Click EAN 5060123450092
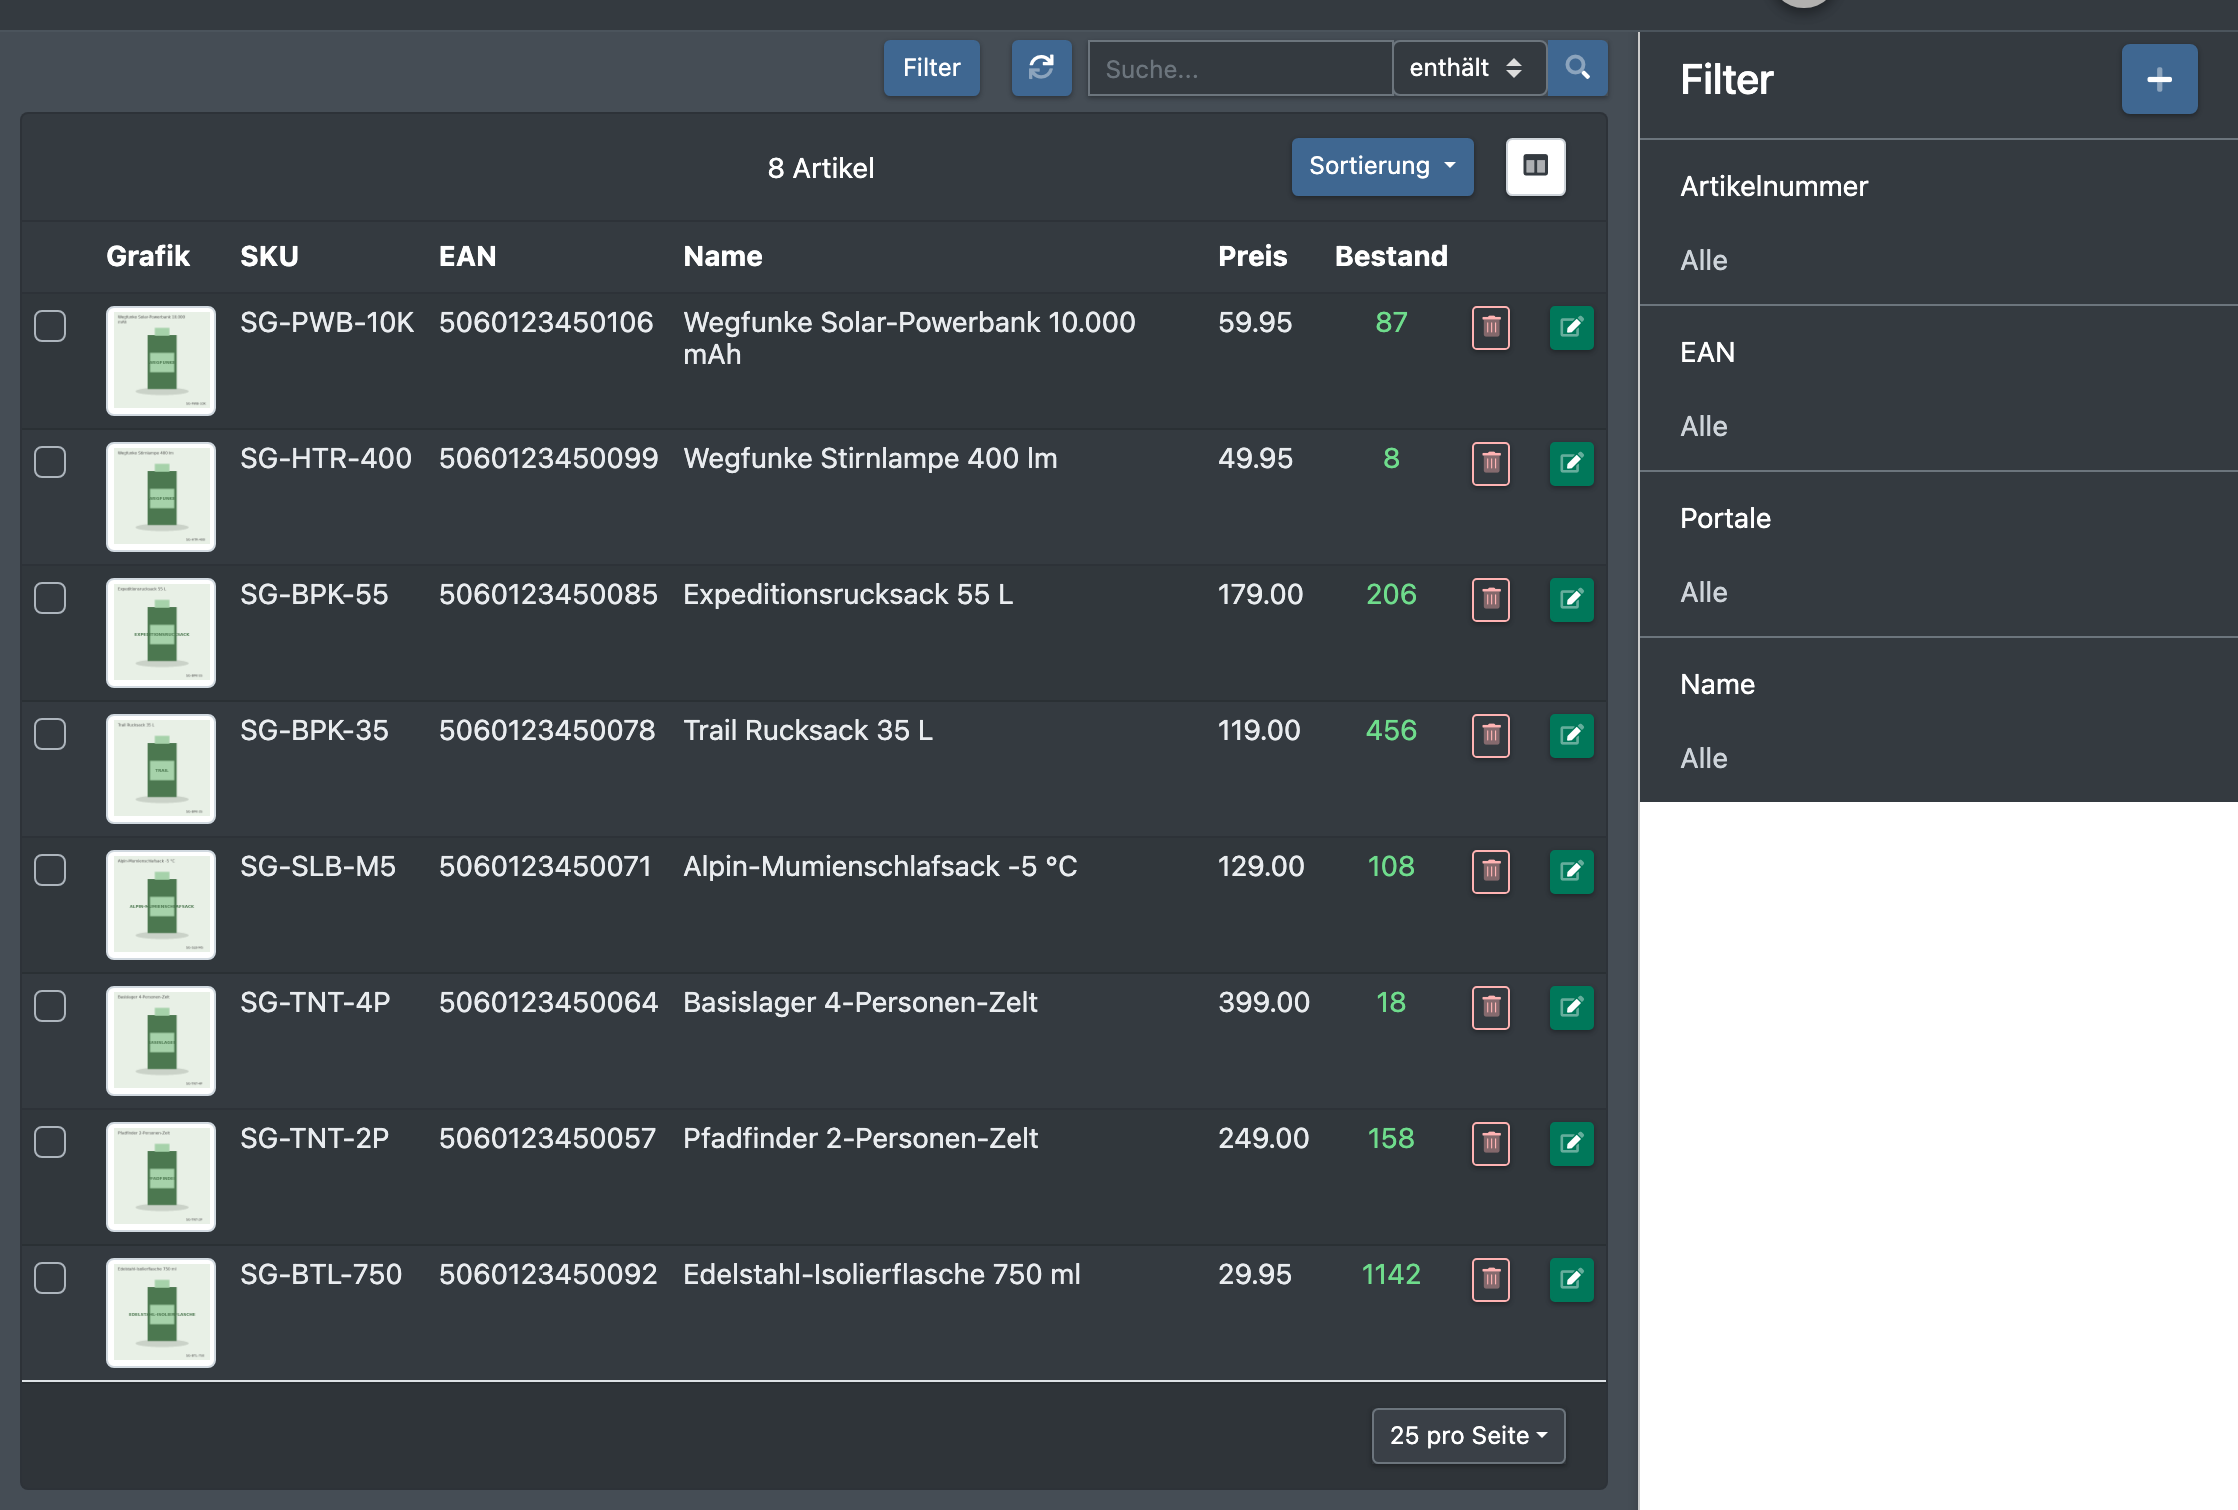This screenshot has width=2238, height=1510. 548,1274
